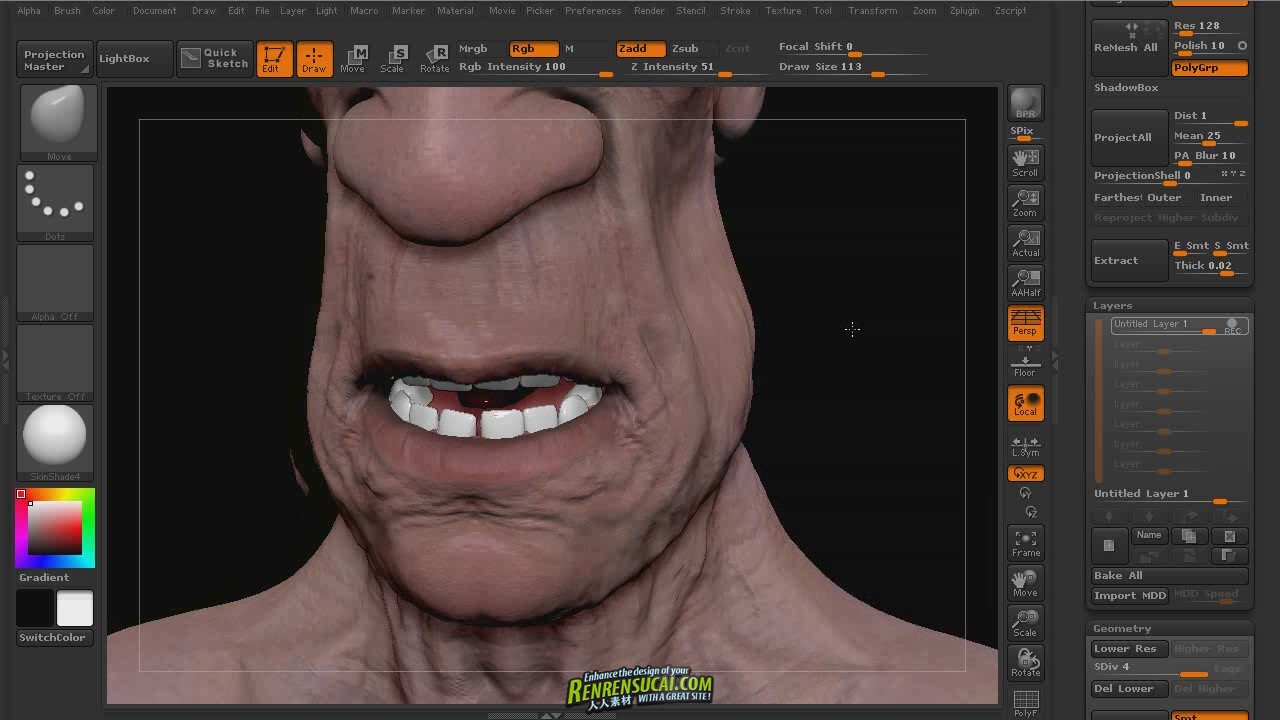Open the Brush menu

point(67,11)
